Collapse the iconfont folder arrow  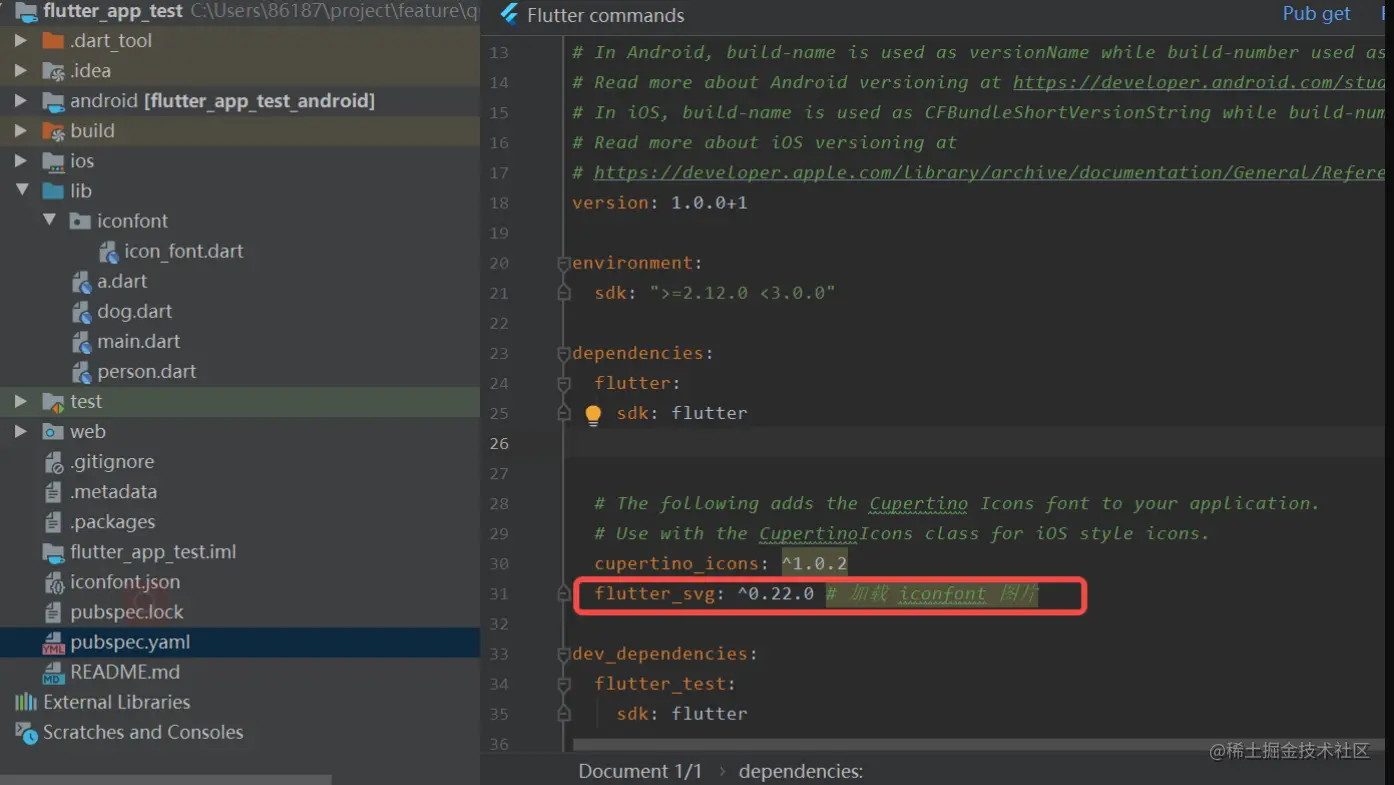coord(49,221)
